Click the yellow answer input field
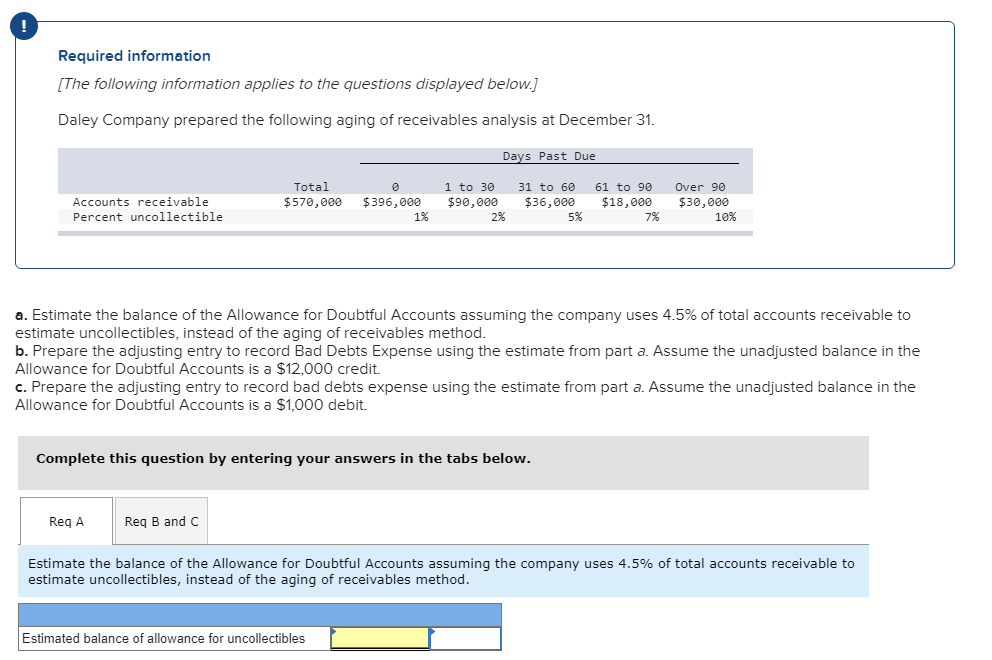992x660 pixels. pyautogui.click(x=379, y=638)
